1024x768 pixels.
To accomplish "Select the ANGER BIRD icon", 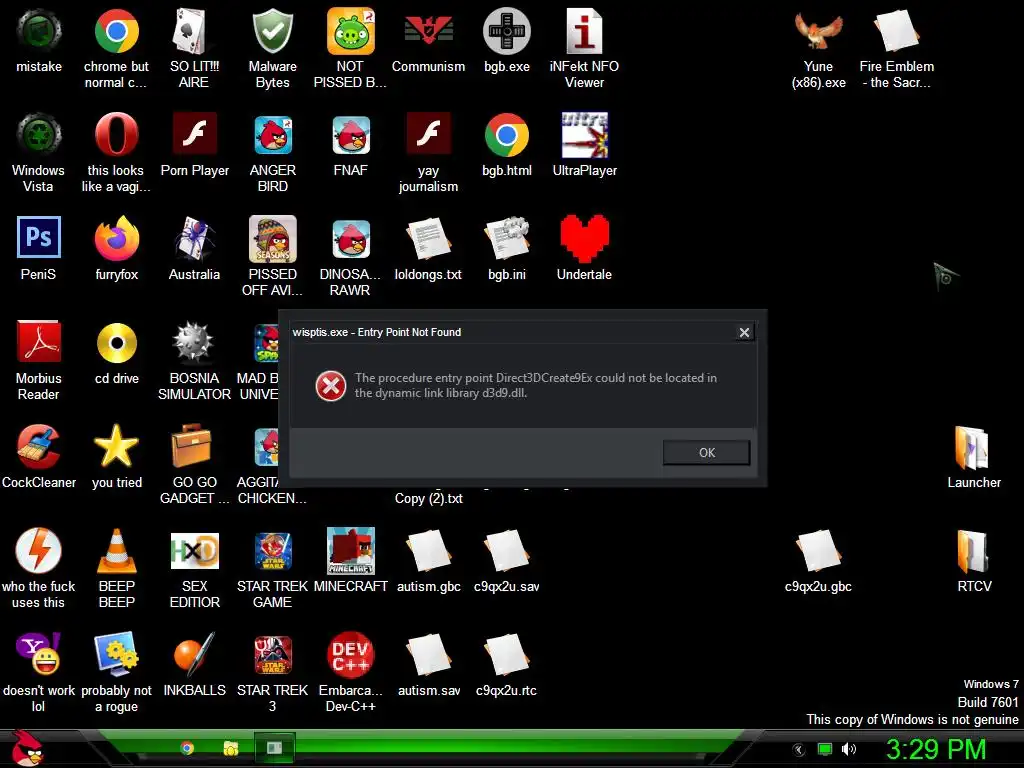I will [272, 135].
